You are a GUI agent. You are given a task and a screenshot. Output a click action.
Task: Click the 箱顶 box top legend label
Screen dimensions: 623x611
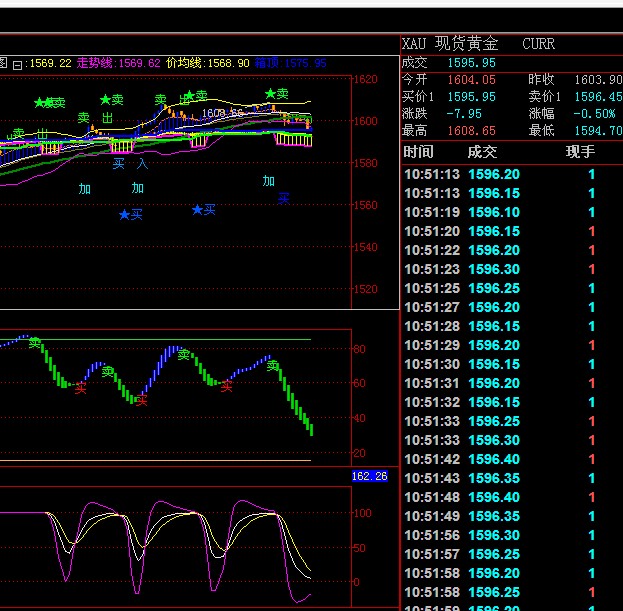[268, 63]
